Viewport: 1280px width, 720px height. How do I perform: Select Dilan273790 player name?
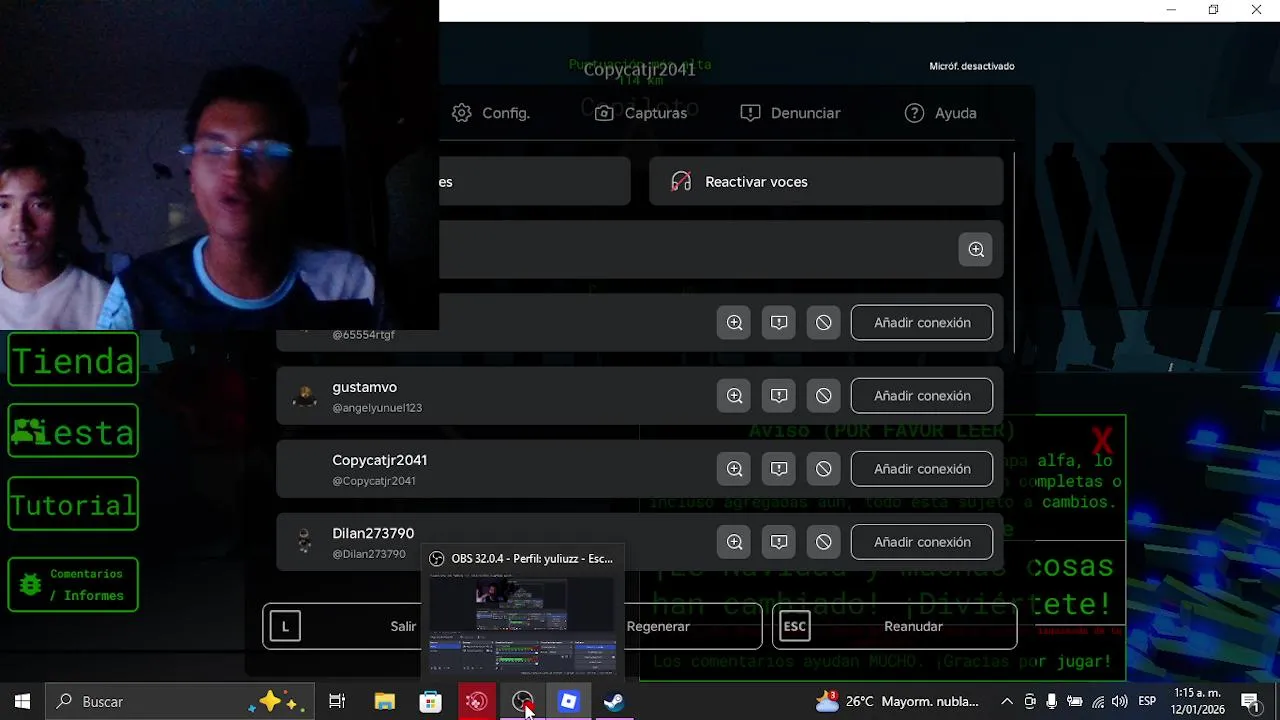373,533
